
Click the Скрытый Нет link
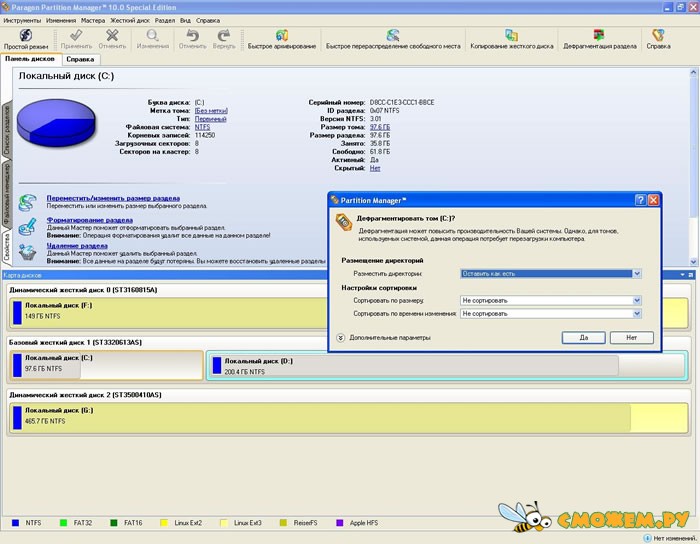pyautogui.click(x=375, y=168)
